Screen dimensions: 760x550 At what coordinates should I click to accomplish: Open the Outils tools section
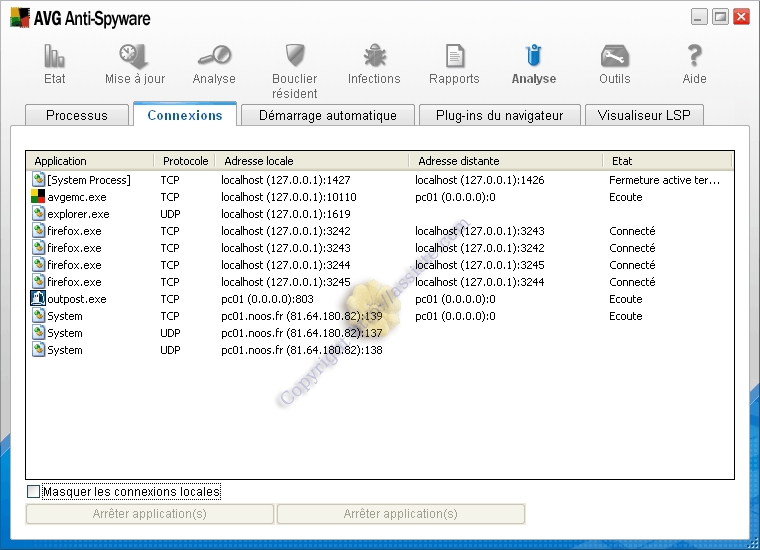coord(615,64)
